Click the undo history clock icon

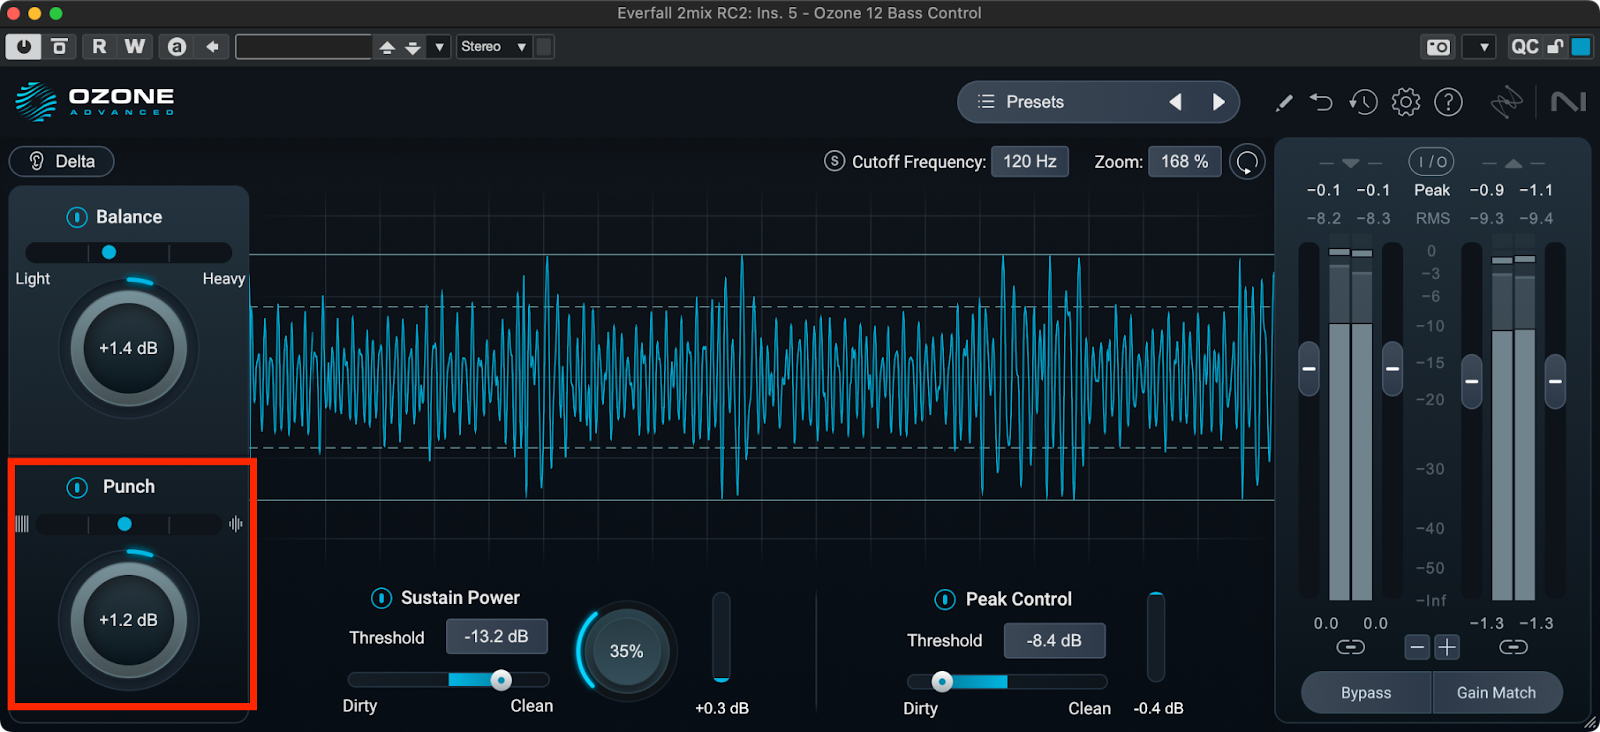click(x=1363, y=102)
